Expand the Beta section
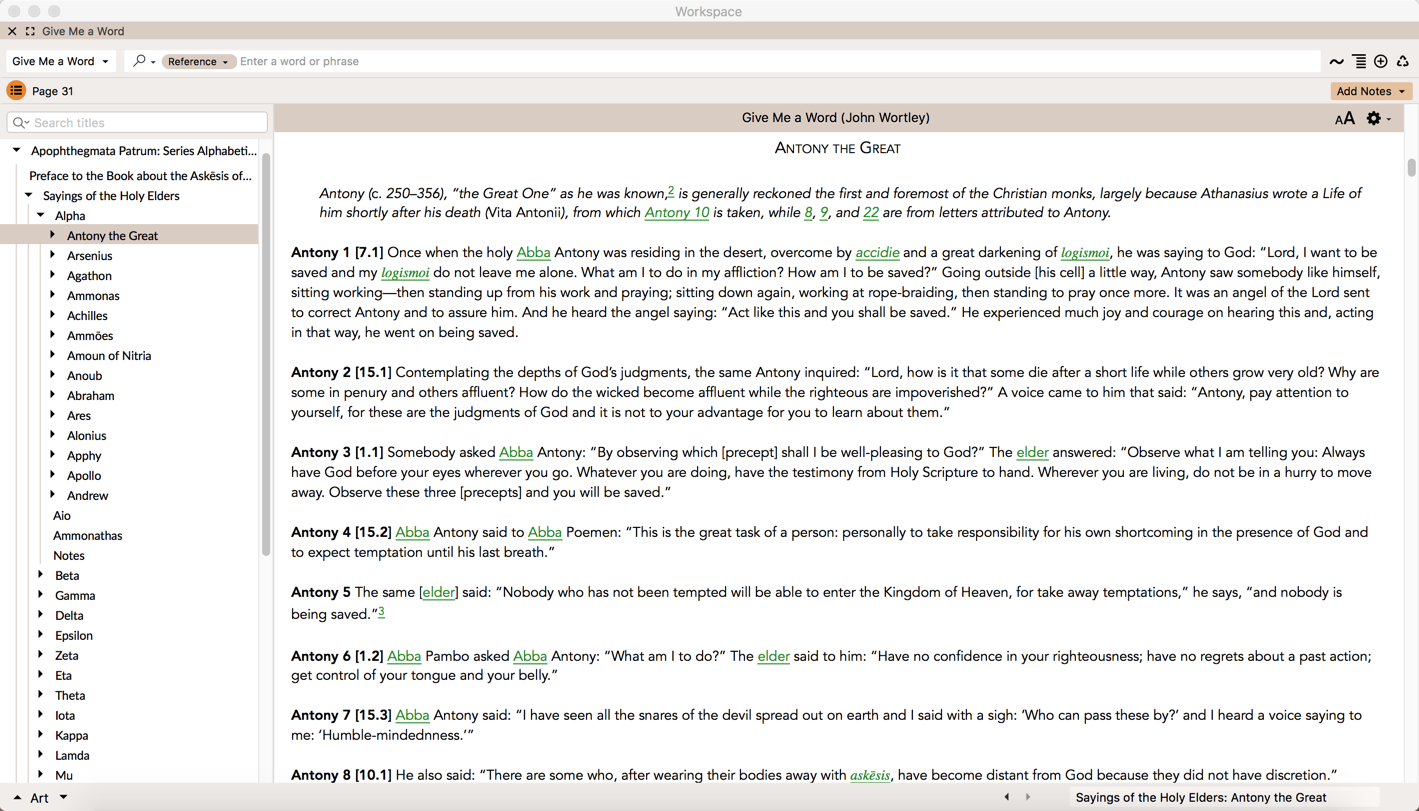This screenshot has height=811, width=1419. pos(40,575)
